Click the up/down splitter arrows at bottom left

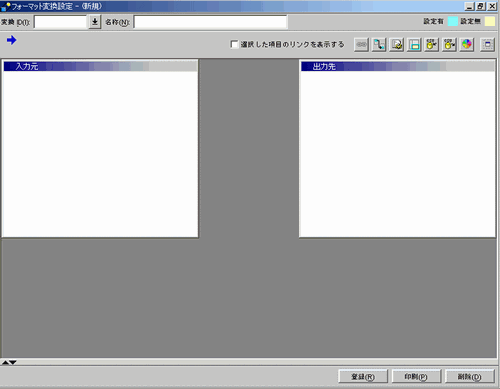pyautogui.click(x=9, y=362)
